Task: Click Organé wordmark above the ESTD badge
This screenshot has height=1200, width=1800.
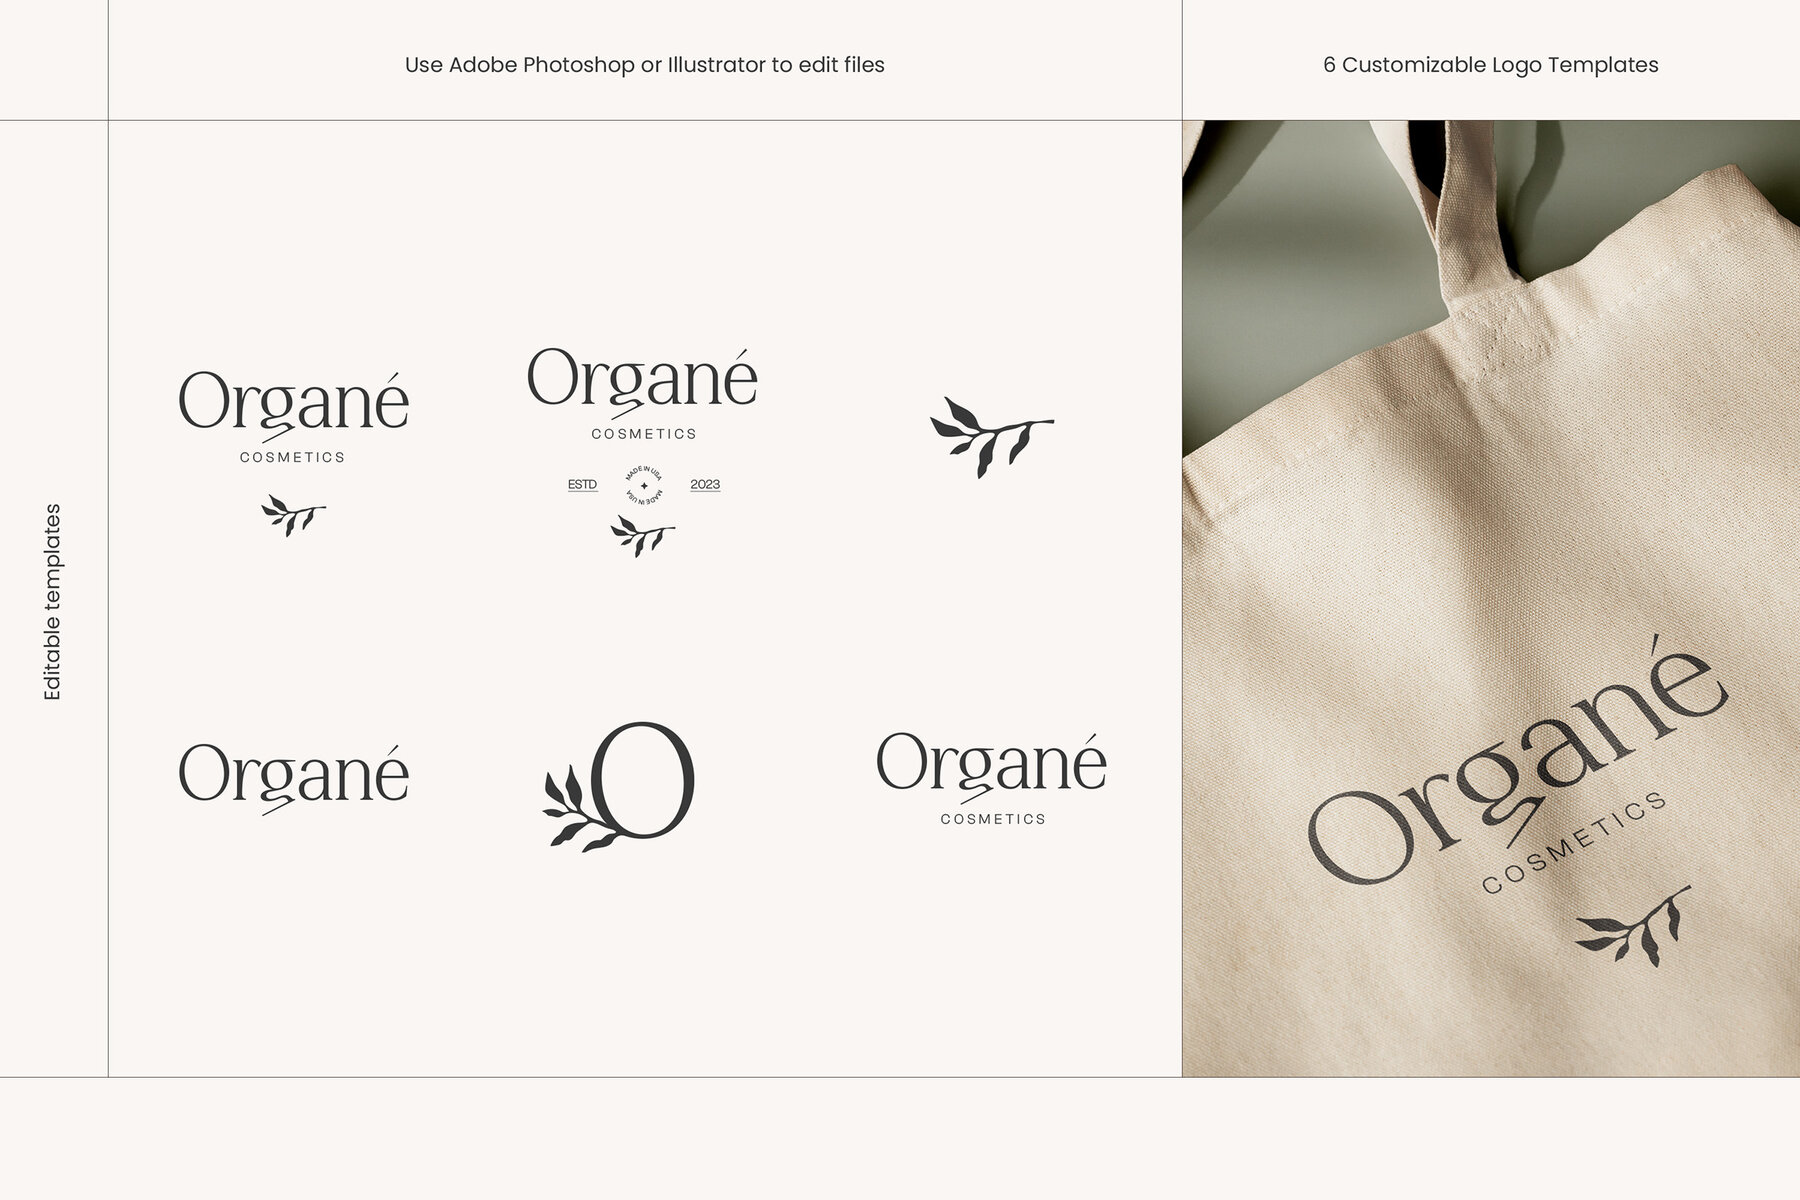Action: pos(642,380)
